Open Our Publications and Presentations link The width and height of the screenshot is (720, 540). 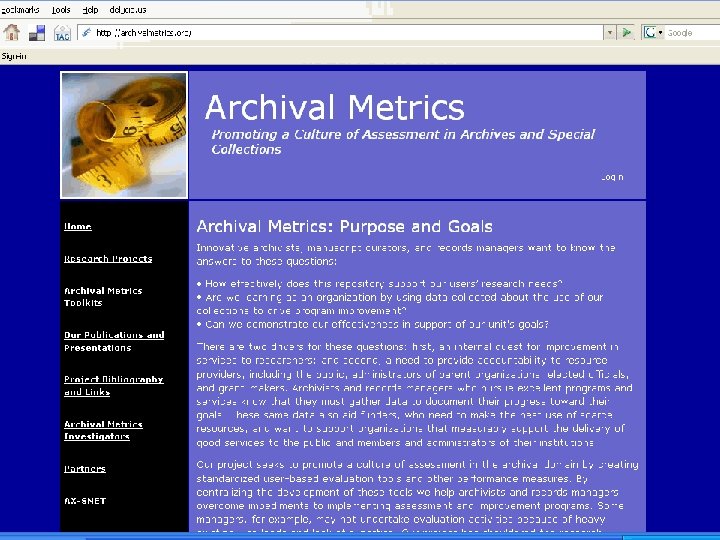pos(114,341)
